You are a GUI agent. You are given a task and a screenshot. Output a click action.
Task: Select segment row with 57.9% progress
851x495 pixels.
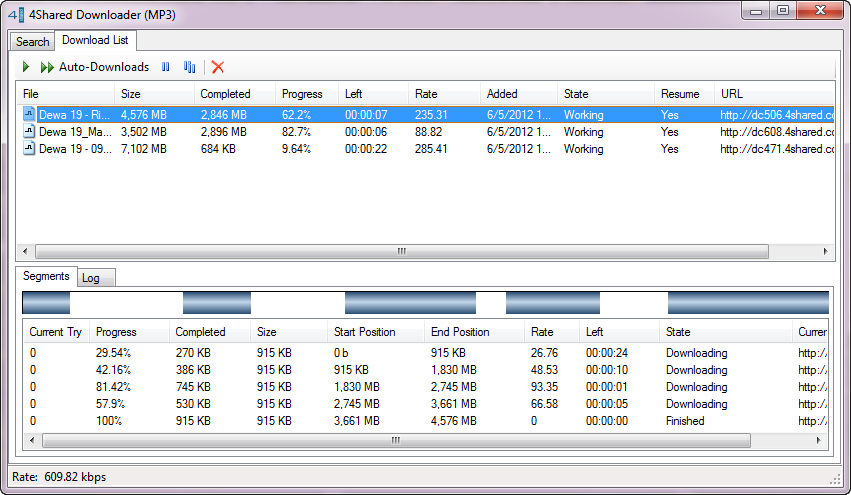(426, 404)
